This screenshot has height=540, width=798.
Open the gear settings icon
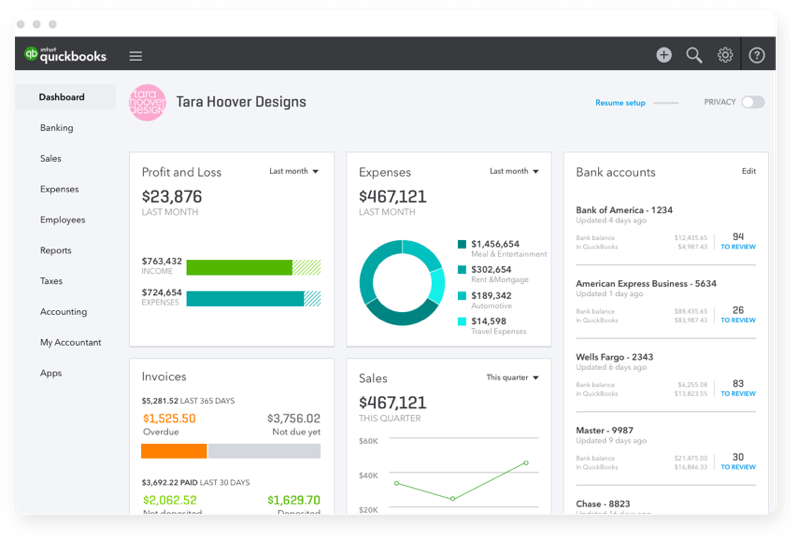click(x=725, y=55)
